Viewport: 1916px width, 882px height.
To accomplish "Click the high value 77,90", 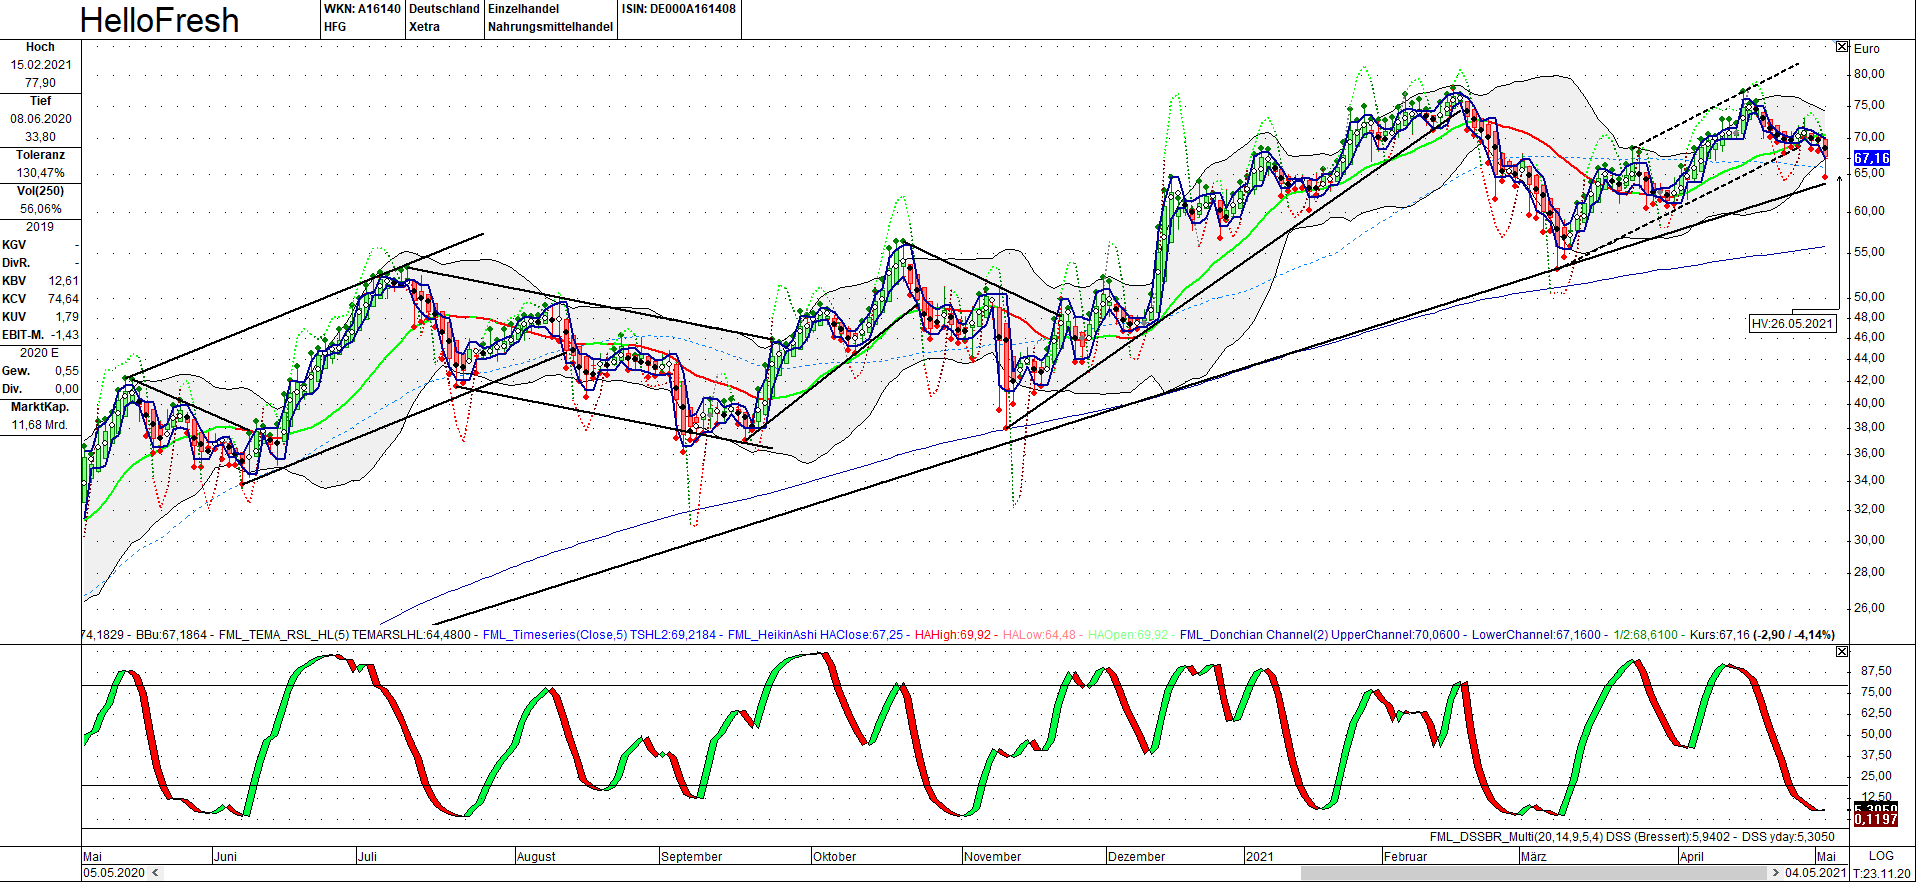I will [41, 83].
